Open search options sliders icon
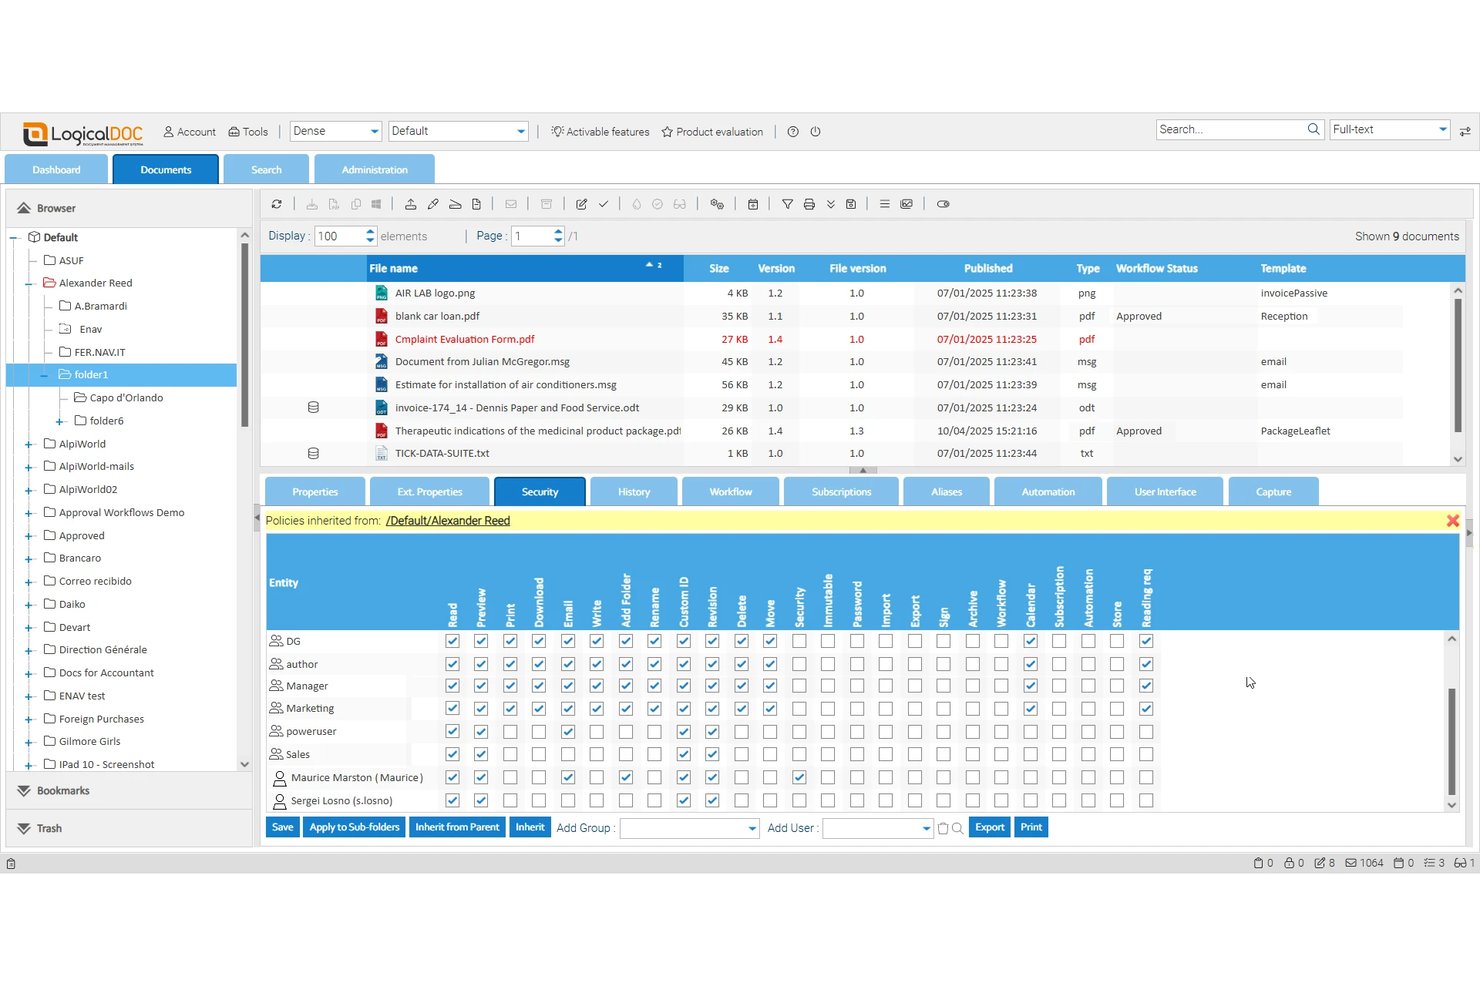 tap(1465, 131)
